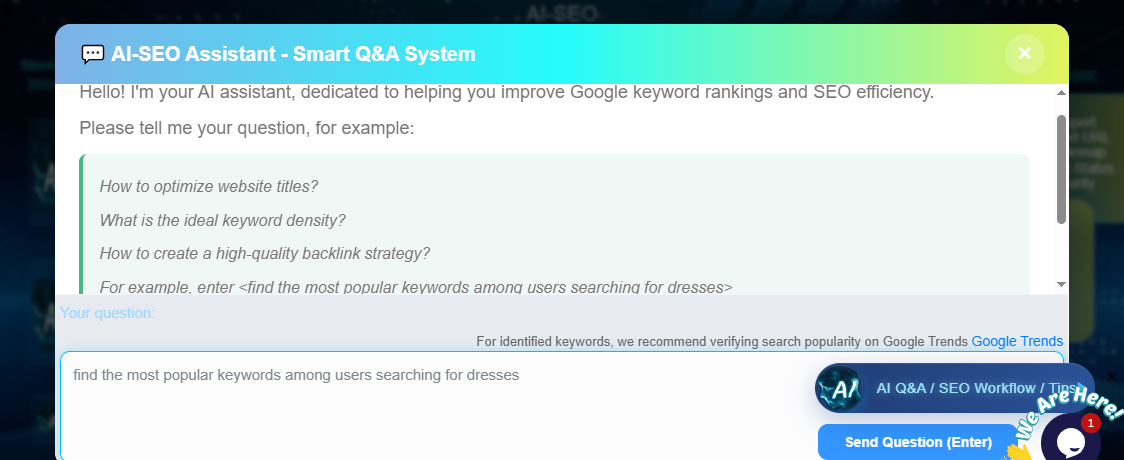The width and height of the screenshot is (1124, 460).
Task: Click the waving hand emoji
Action: click(1017, 452)
